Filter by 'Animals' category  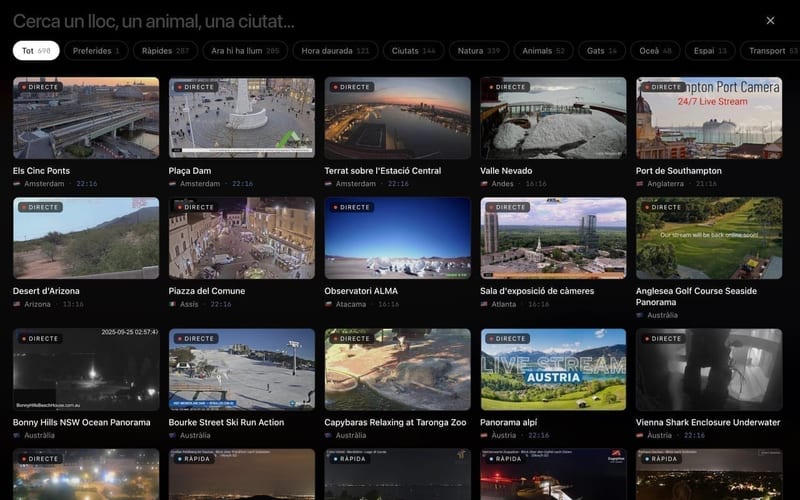[x=543, y=51]
